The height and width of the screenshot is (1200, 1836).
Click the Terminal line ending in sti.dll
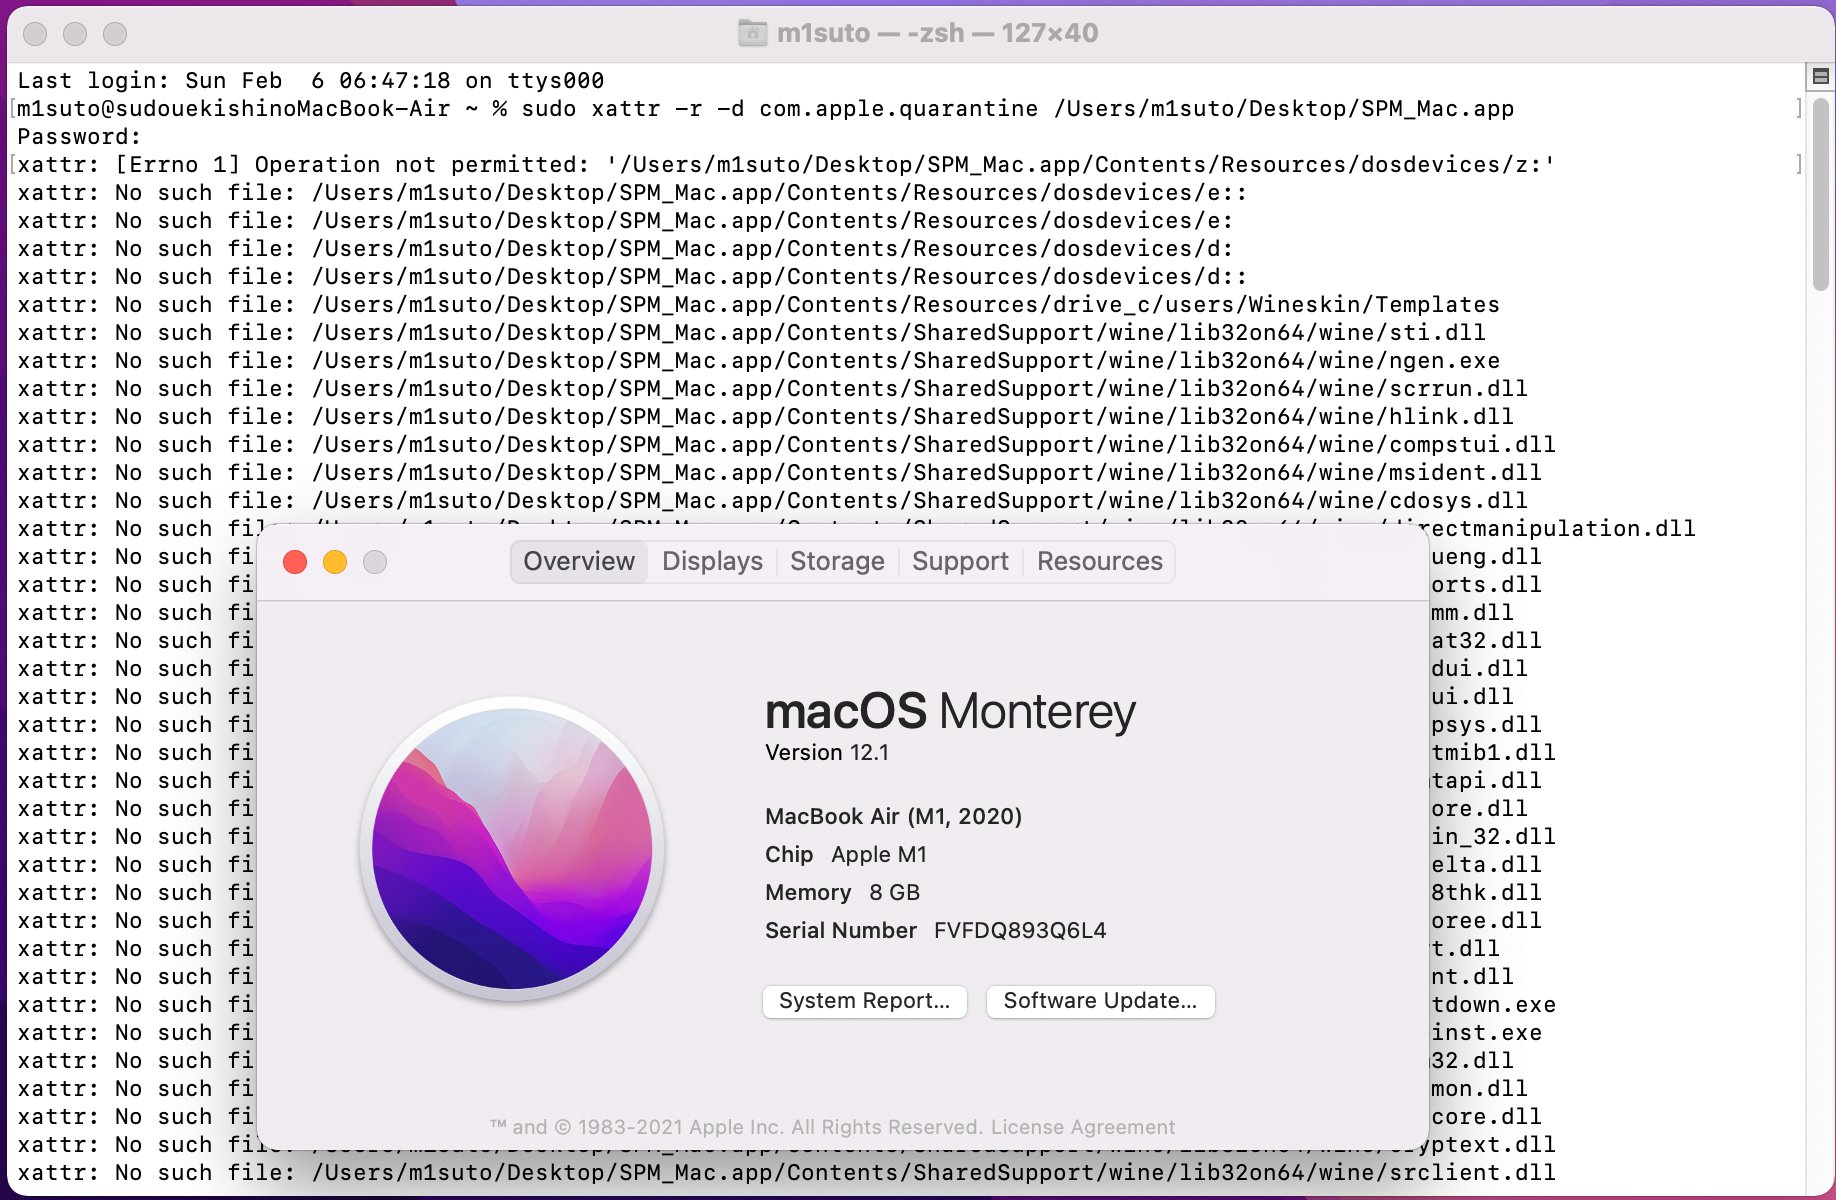pyautogui.click(x=751, y=332)
